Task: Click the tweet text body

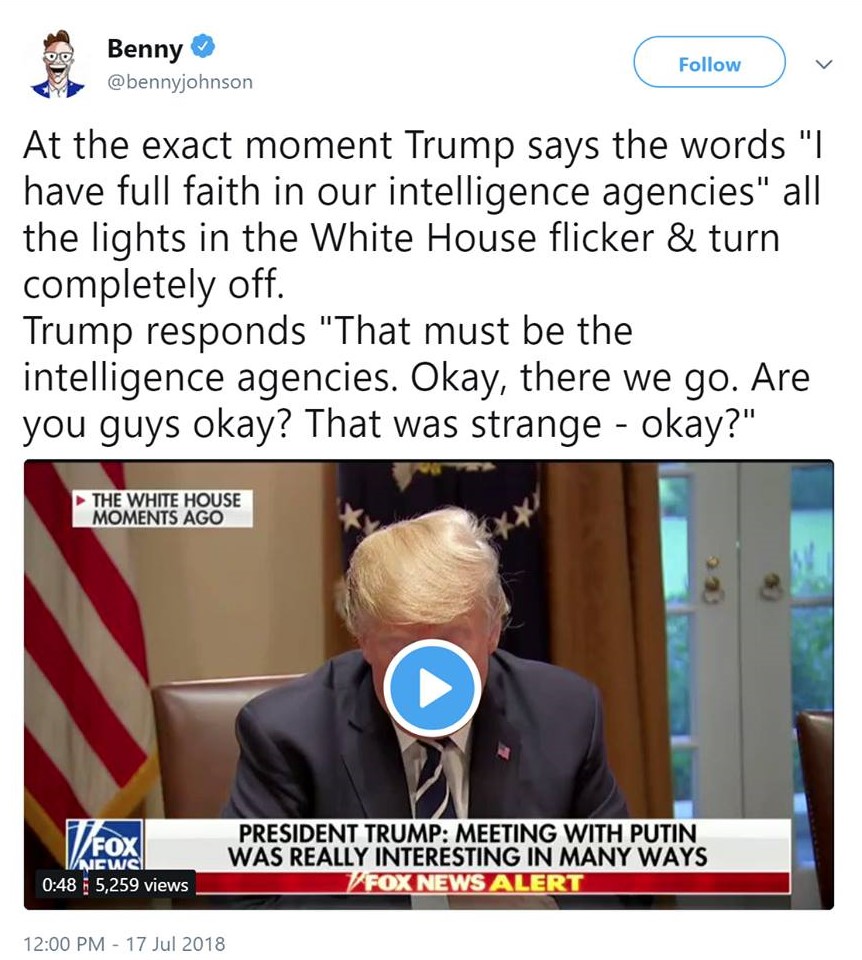Action: coord(422,284)
